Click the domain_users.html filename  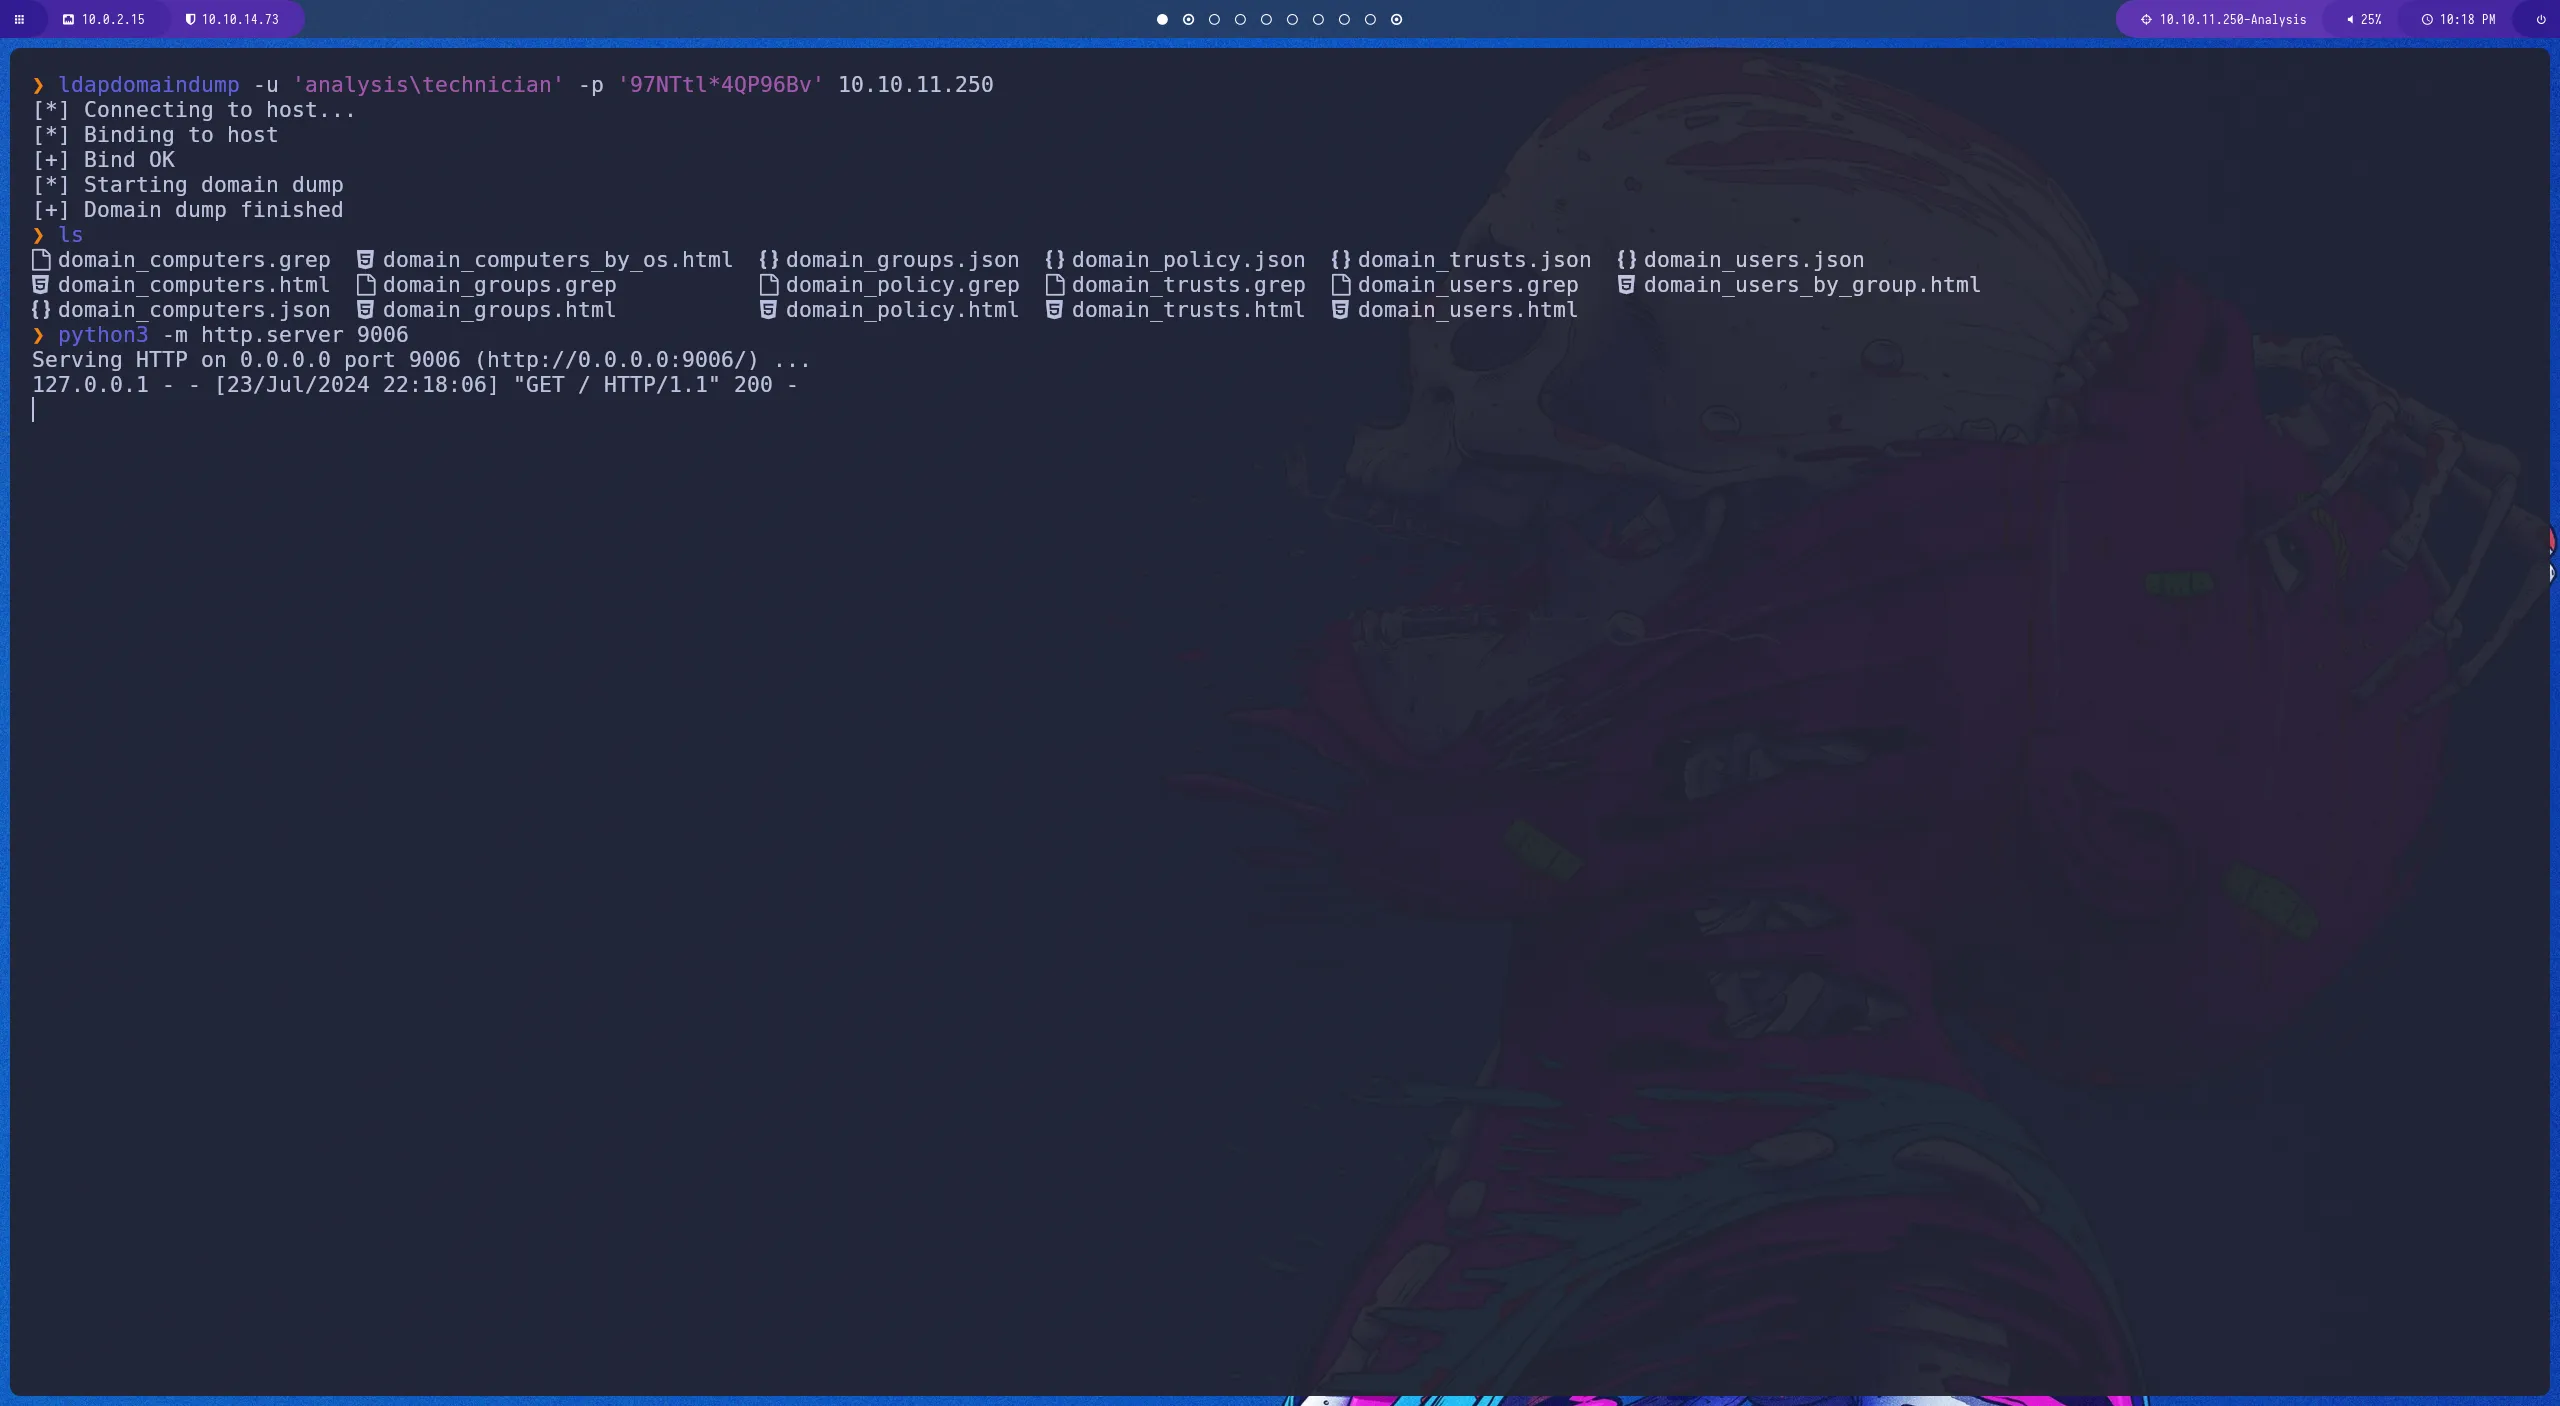1467,310
